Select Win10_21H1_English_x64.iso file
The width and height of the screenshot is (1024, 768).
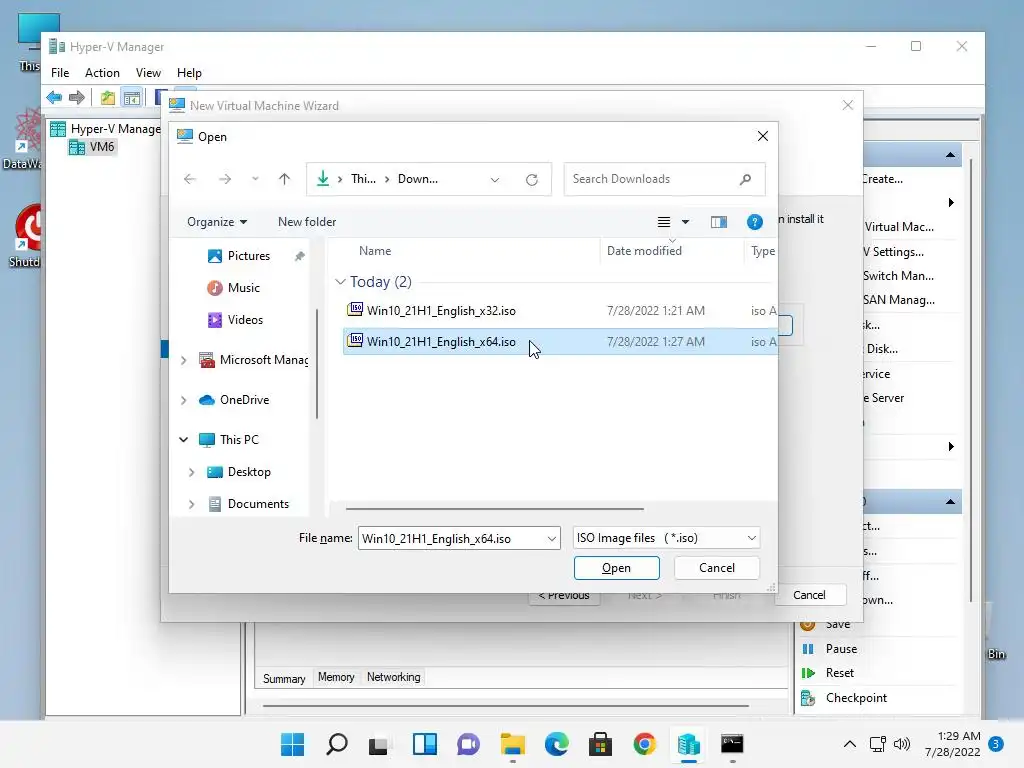point(560,342)
